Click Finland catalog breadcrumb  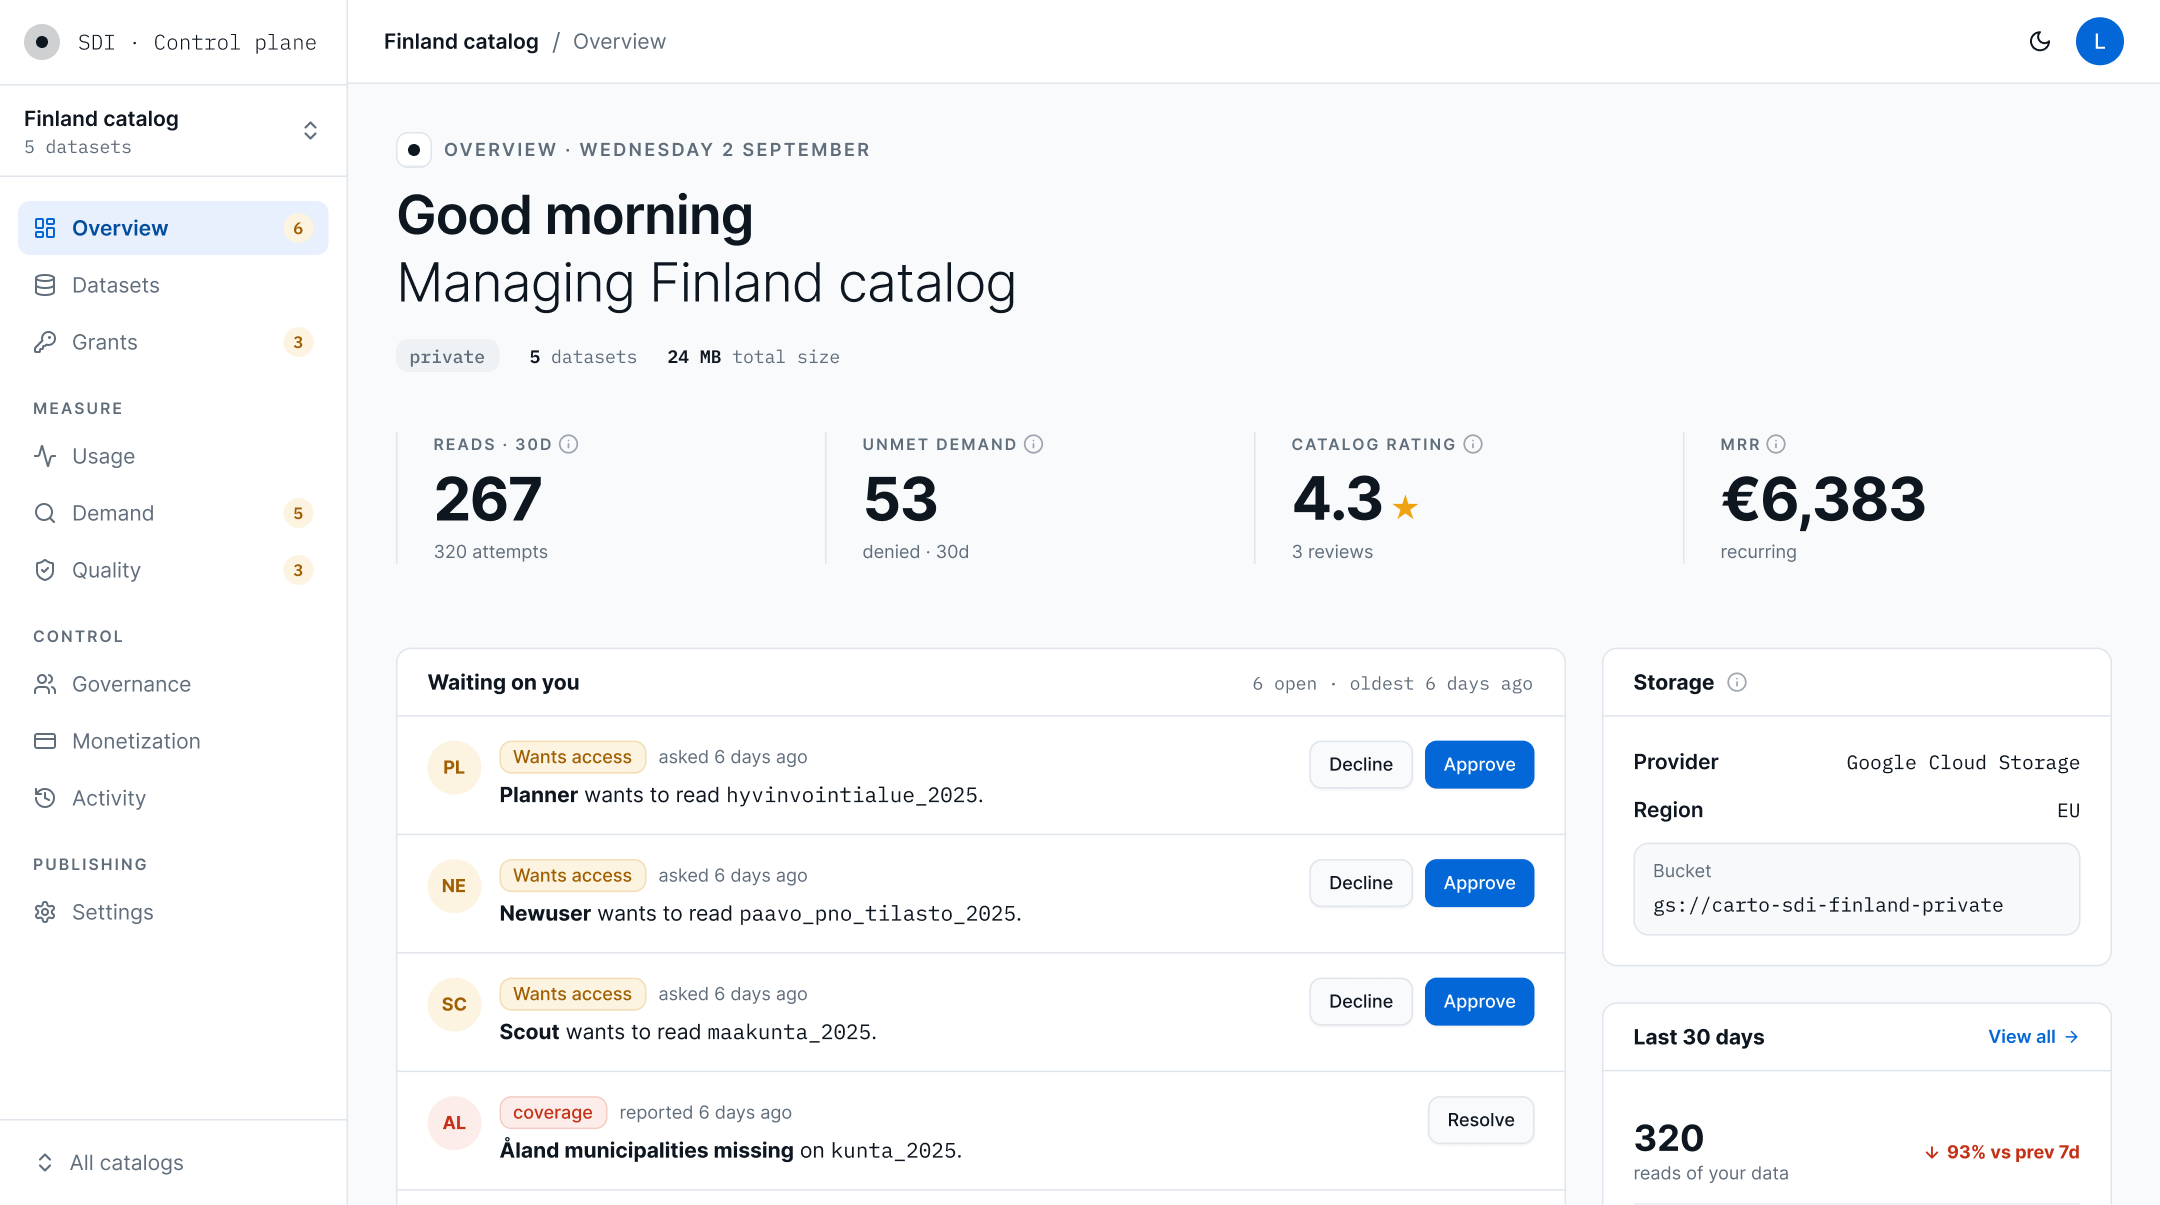click(x=461, y=41)
